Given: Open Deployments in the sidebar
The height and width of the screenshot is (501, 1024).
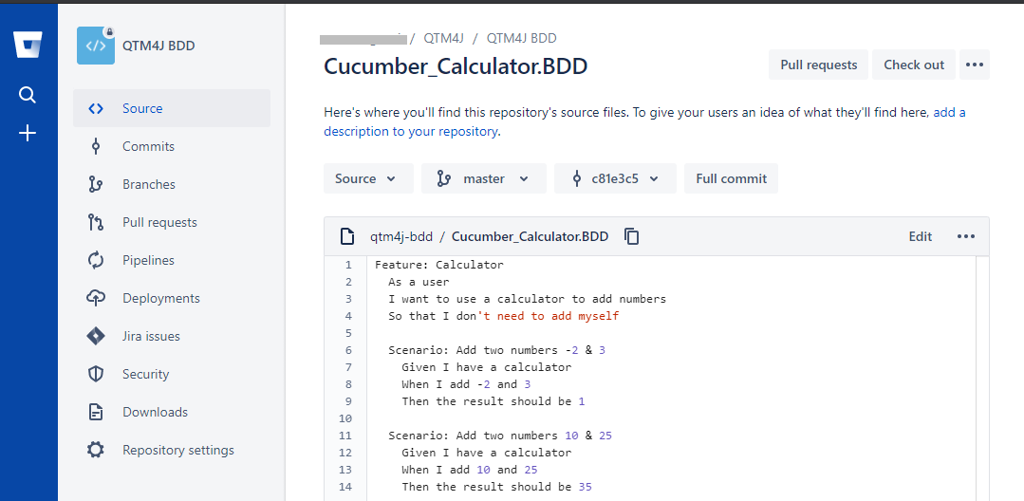Looking at the screenshot, I should 172,298.
